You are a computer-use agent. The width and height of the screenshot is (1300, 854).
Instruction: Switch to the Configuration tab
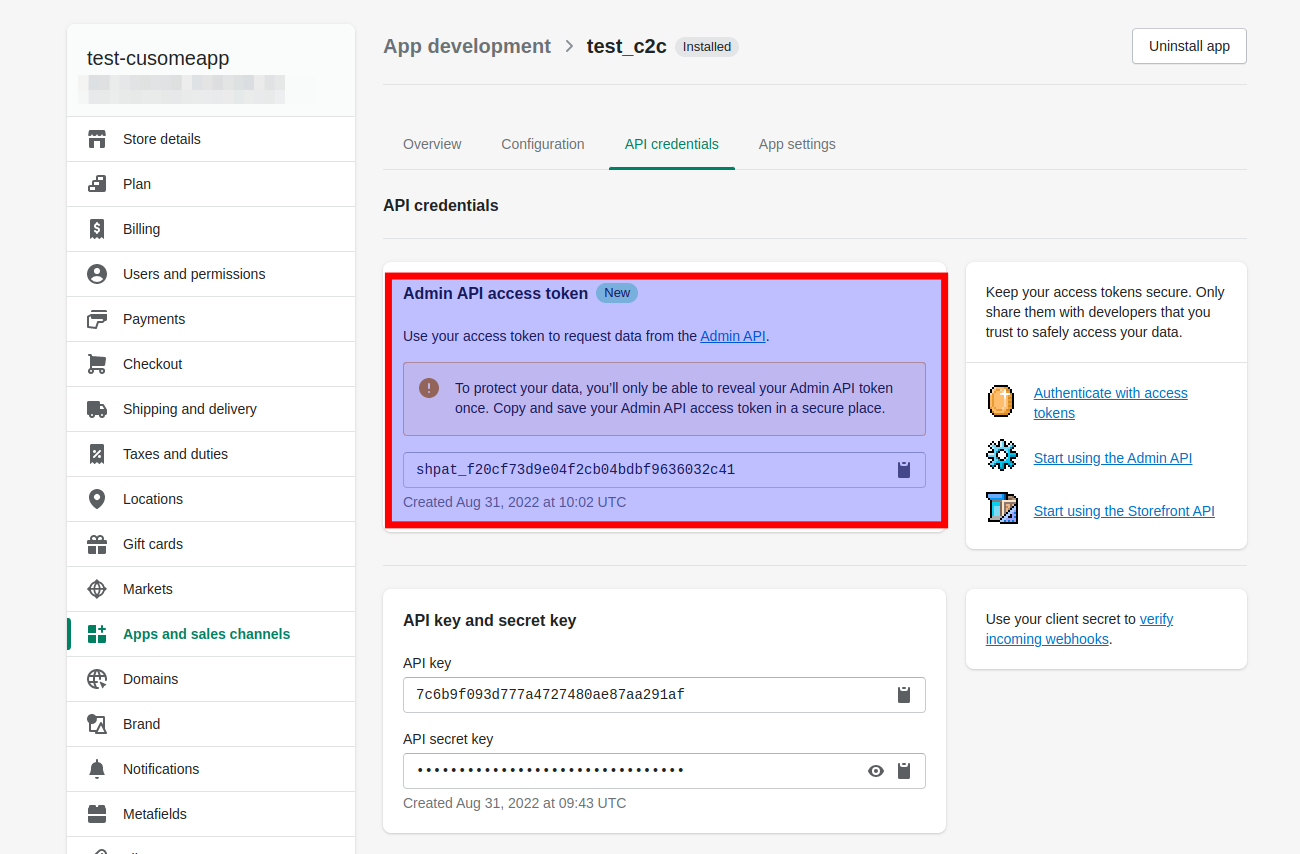coord(543,144)
